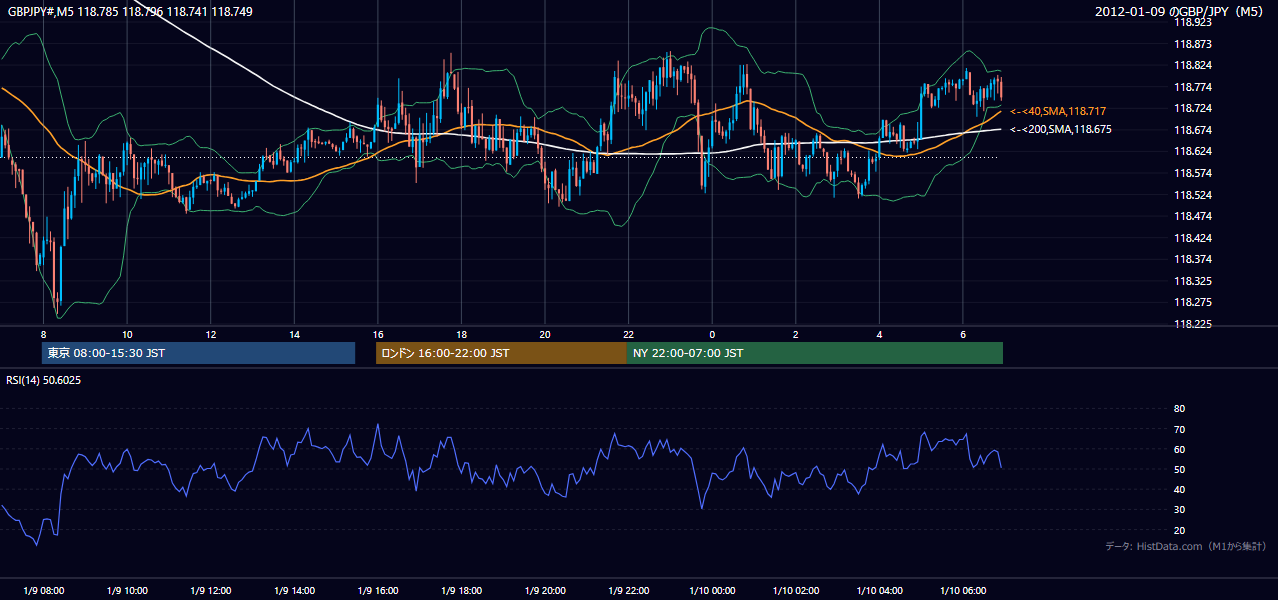This screenshot has height=600, width=1278.
Task: Click price axis label 118.524
Action: [x=1193, y=195]
